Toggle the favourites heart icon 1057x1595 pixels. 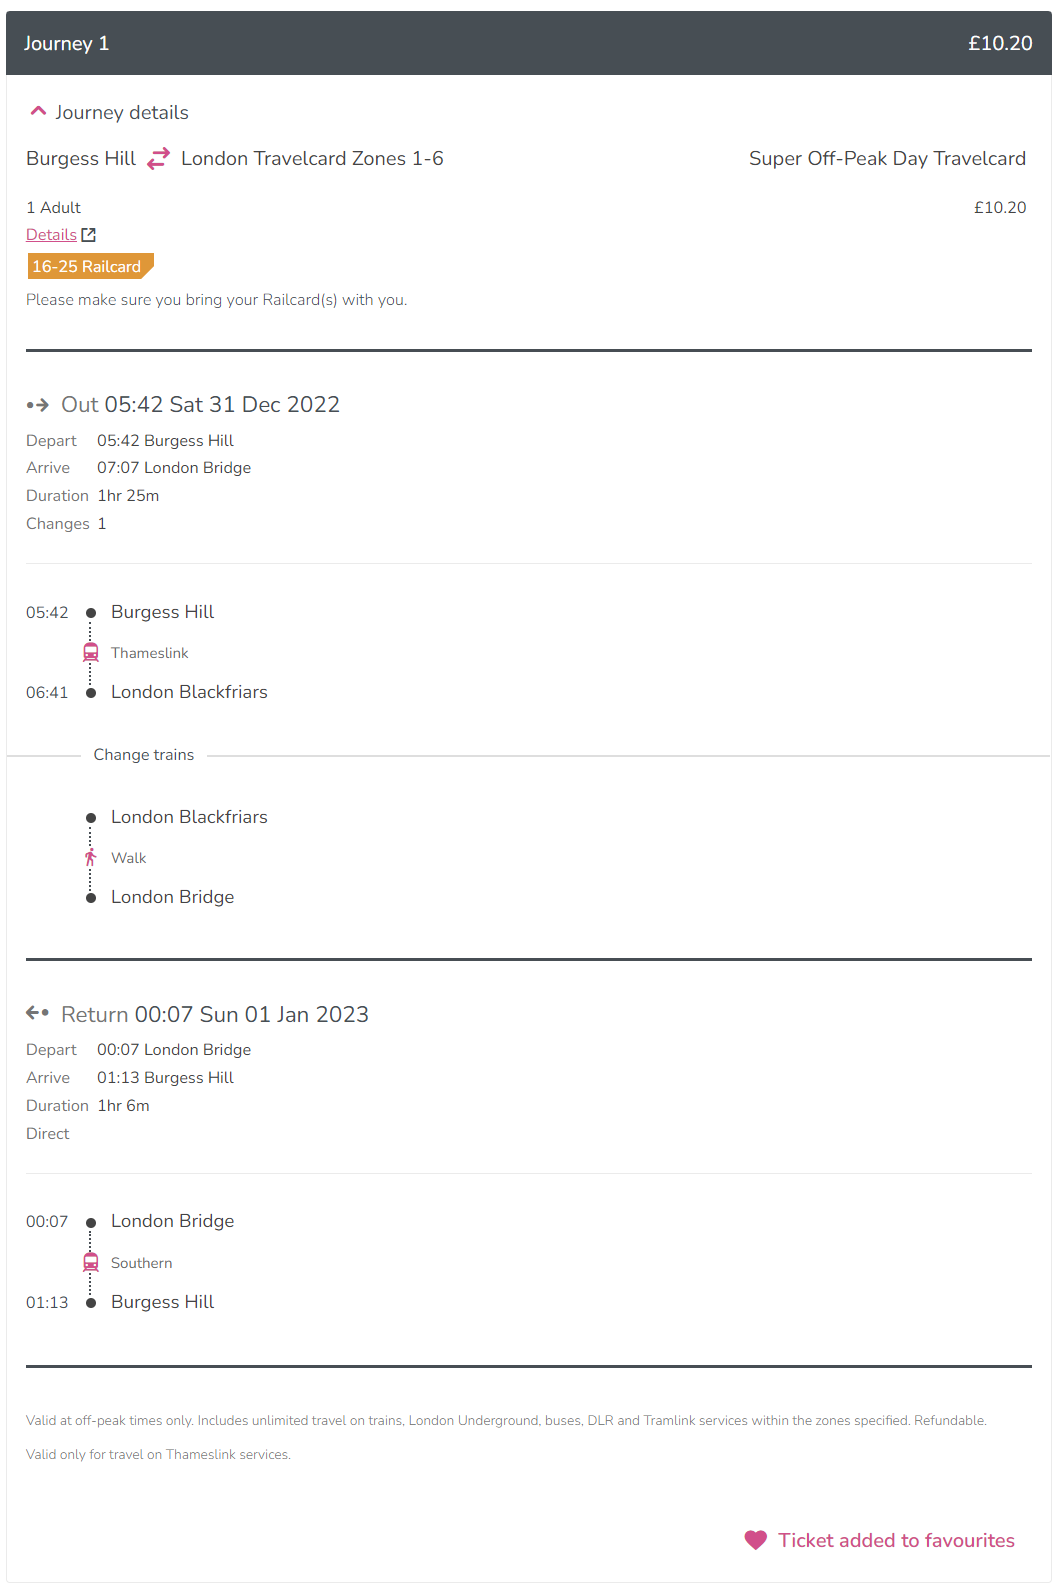(x=756, y=1540)
